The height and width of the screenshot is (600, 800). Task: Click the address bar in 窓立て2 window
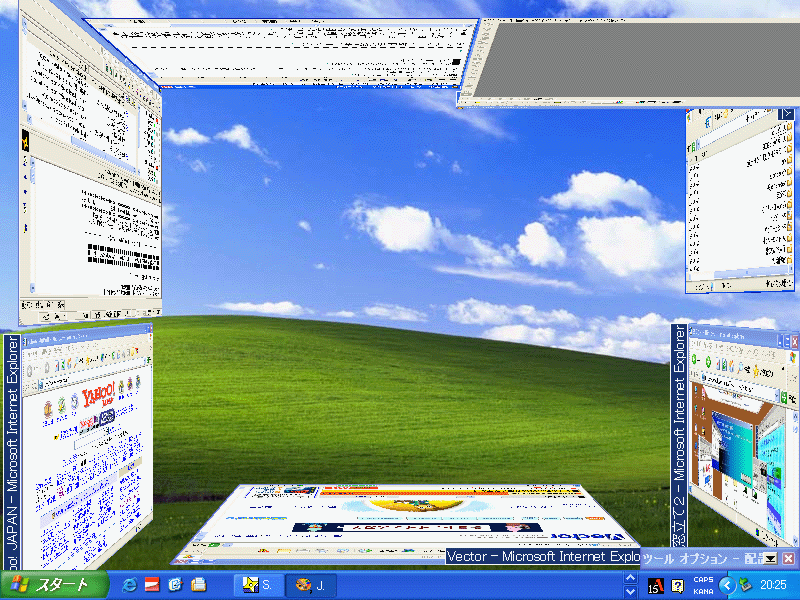coord(740,386)
